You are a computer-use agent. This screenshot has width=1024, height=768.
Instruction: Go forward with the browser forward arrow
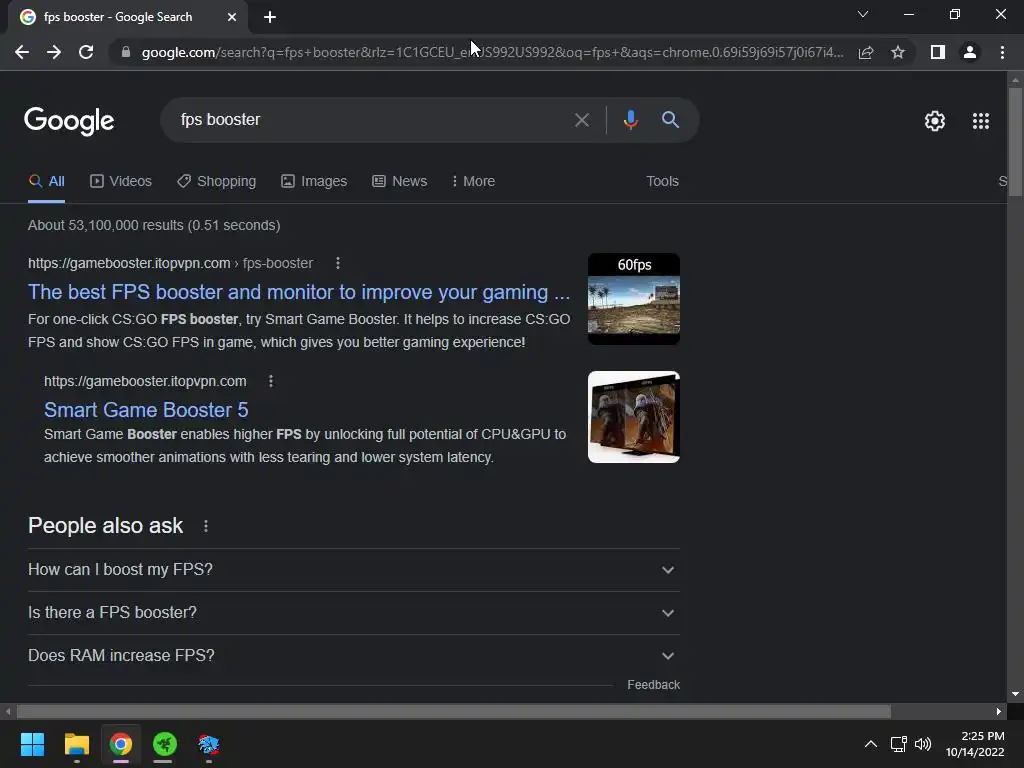point(54,52)
